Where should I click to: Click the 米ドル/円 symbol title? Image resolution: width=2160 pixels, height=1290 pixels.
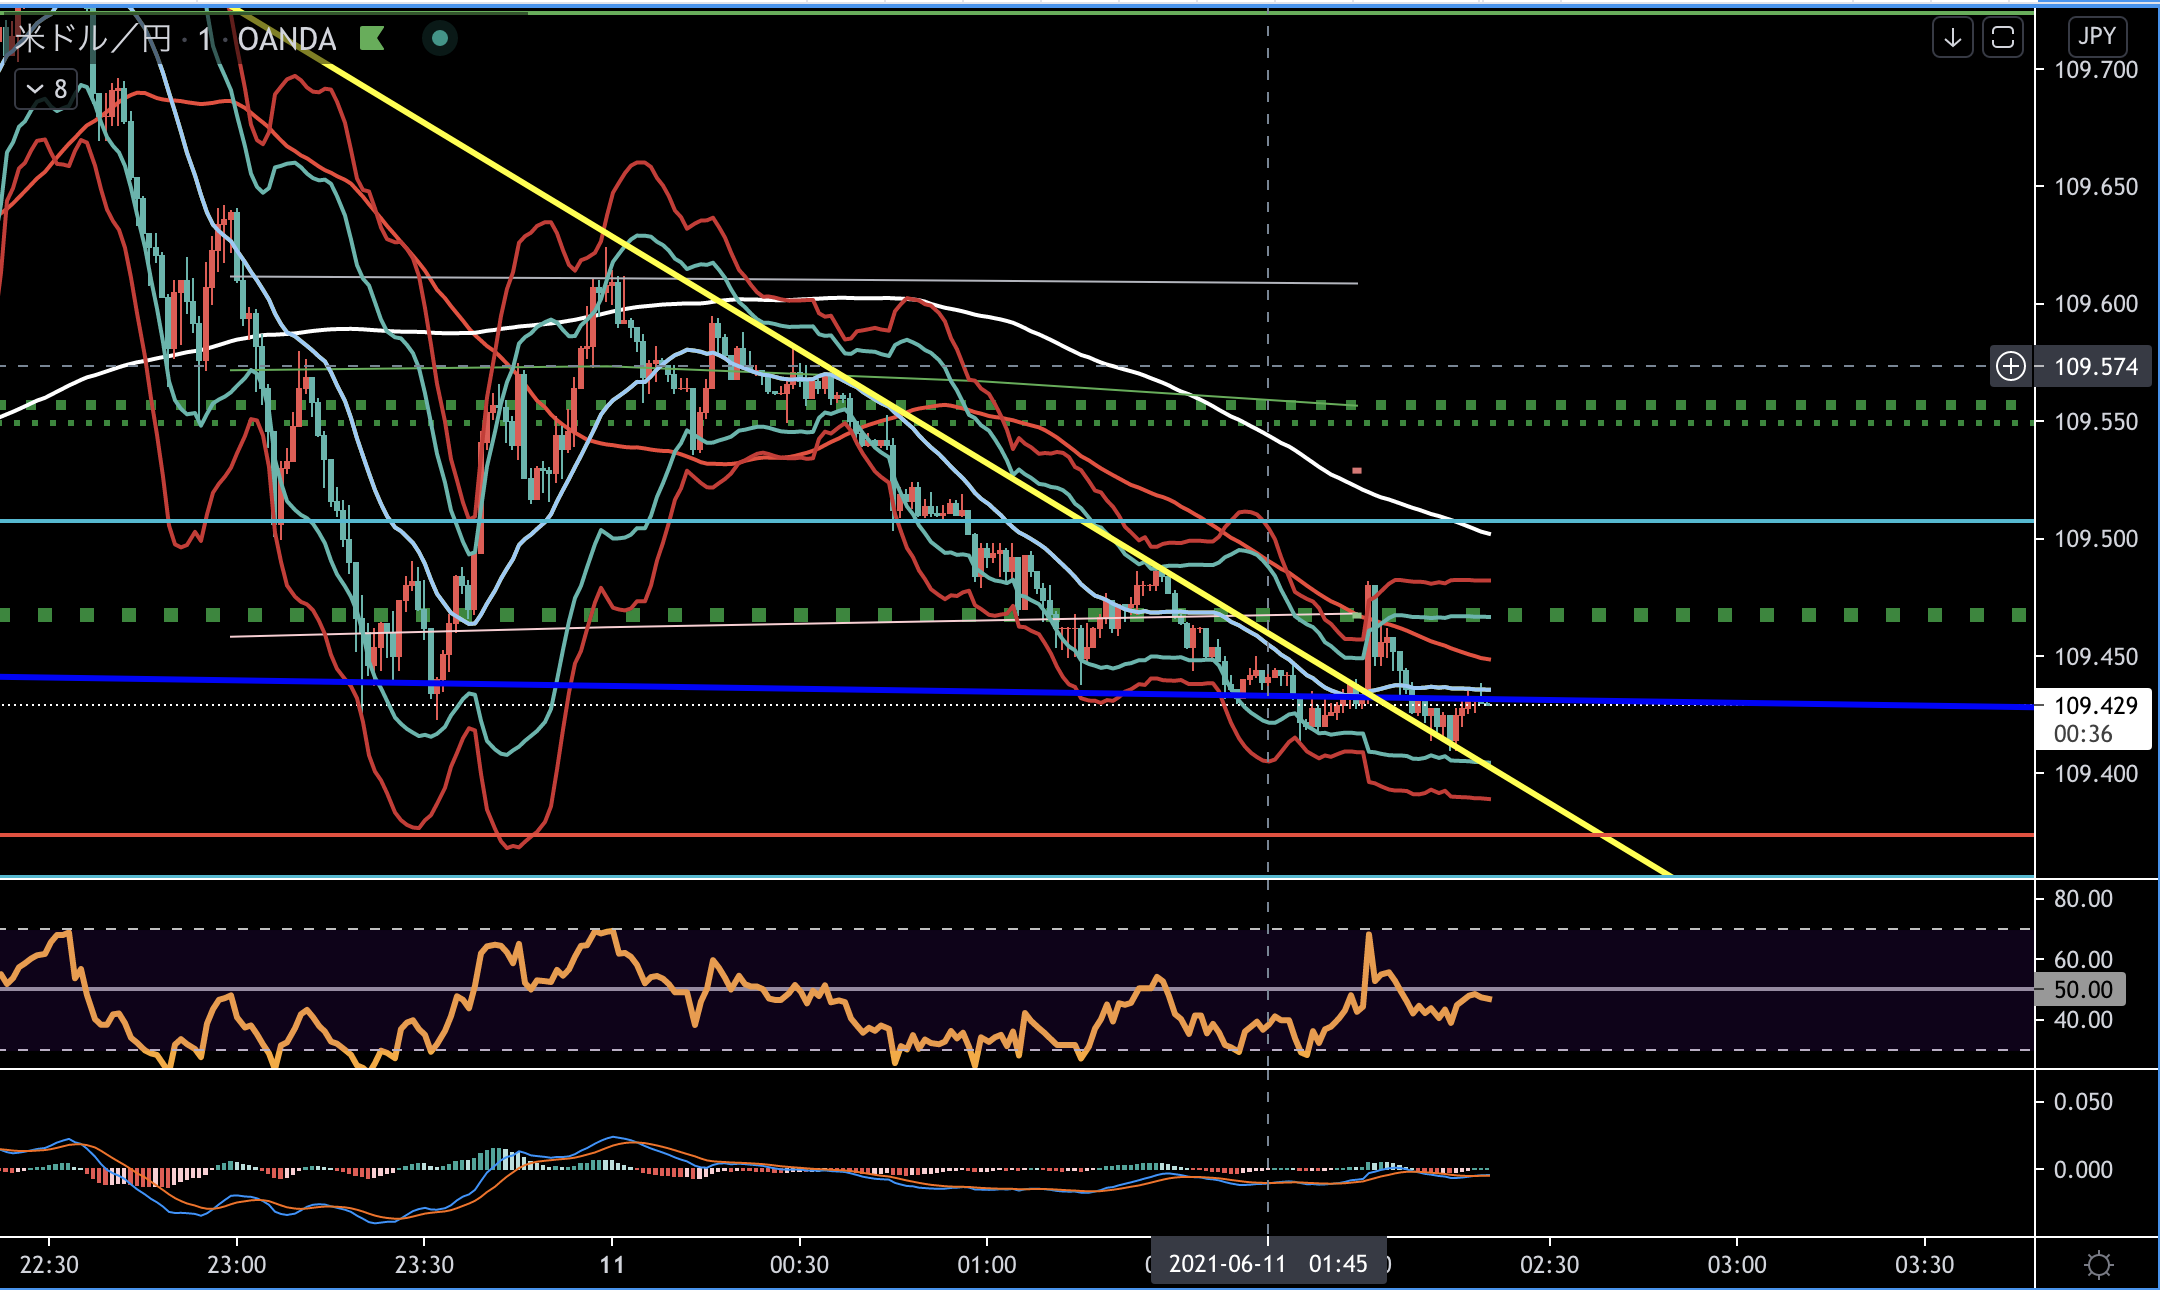[92, 39]
